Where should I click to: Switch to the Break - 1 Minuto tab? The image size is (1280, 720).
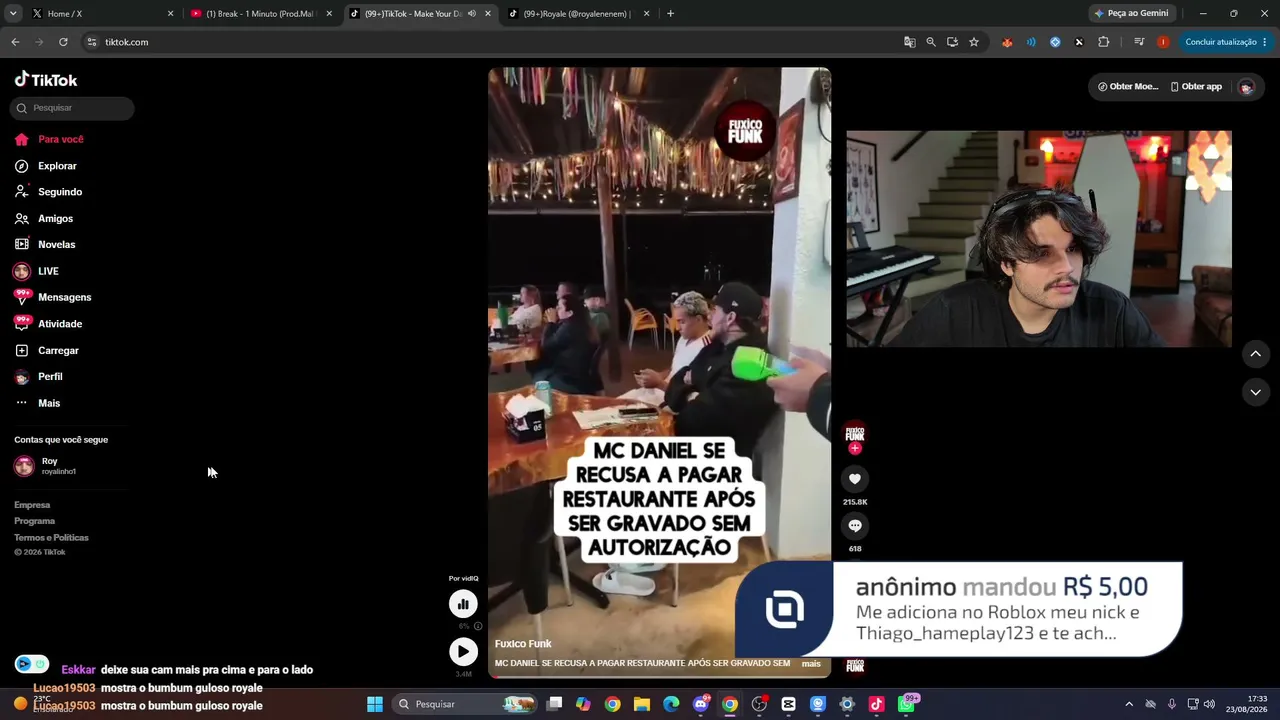259,14
